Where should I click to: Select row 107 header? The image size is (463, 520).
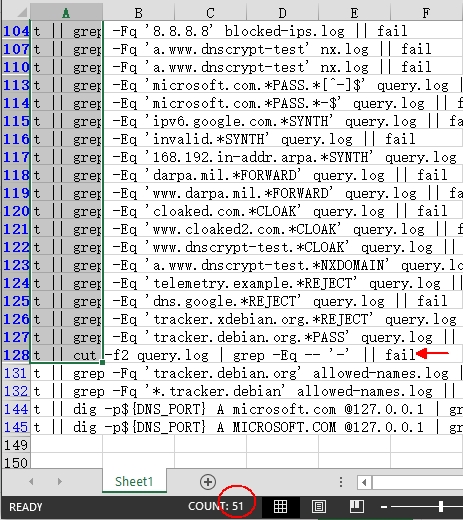[16, 49]
